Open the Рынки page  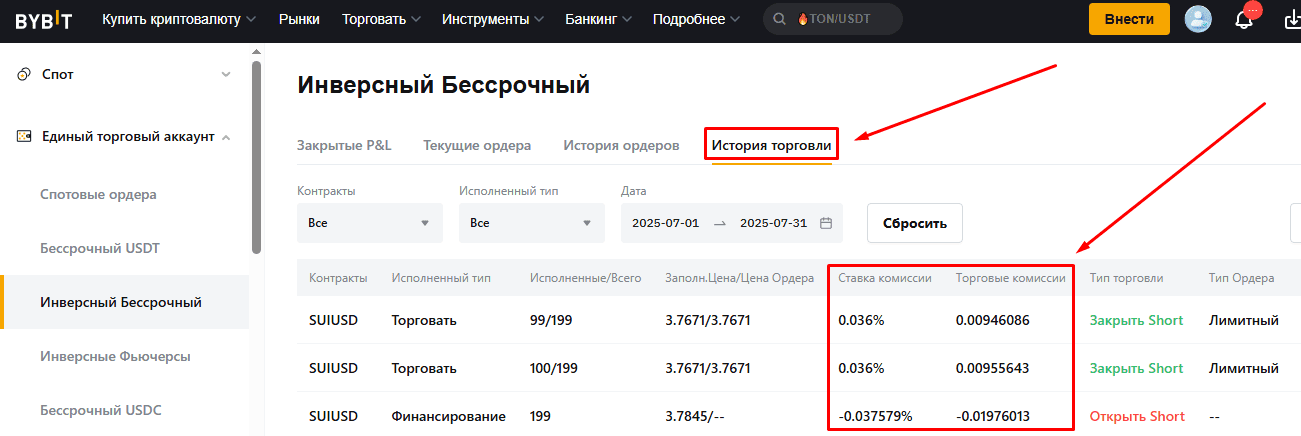[300, 19]
